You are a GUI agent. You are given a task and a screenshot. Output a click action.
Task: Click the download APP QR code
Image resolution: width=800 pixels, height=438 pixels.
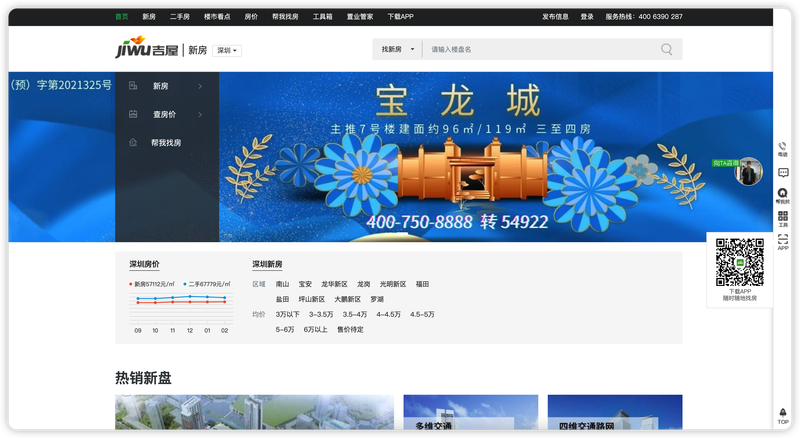pyautogui.click(x=739, y=262)
